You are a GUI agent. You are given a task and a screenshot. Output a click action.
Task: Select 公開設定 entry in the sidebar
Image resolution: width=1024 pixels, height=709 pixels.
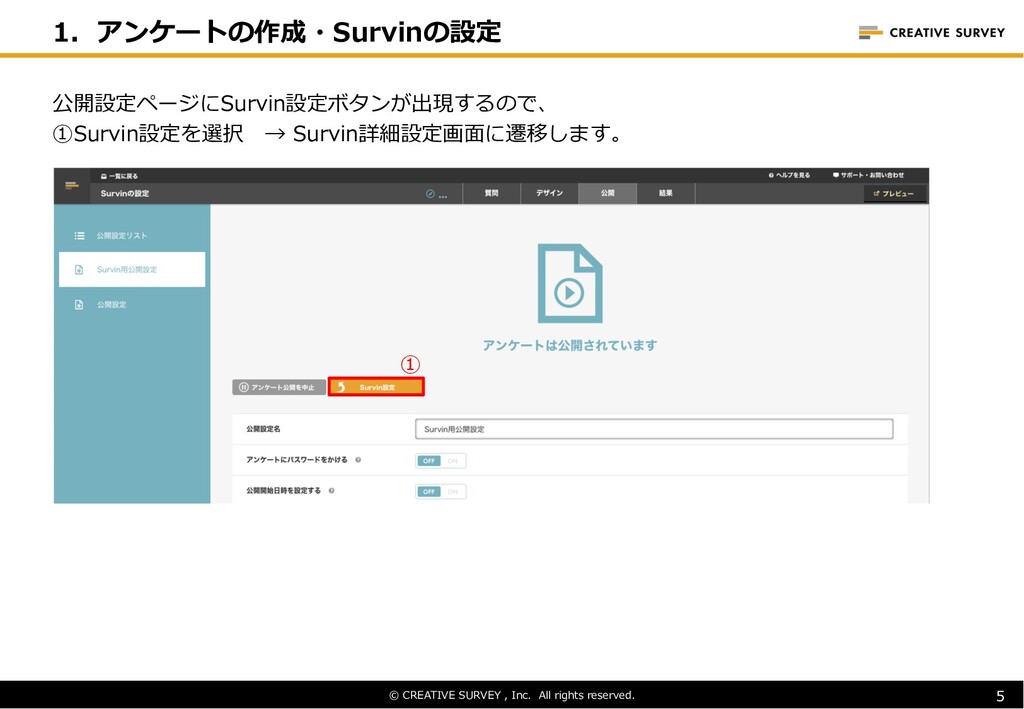pyautogui.click(x=132, y=305)
